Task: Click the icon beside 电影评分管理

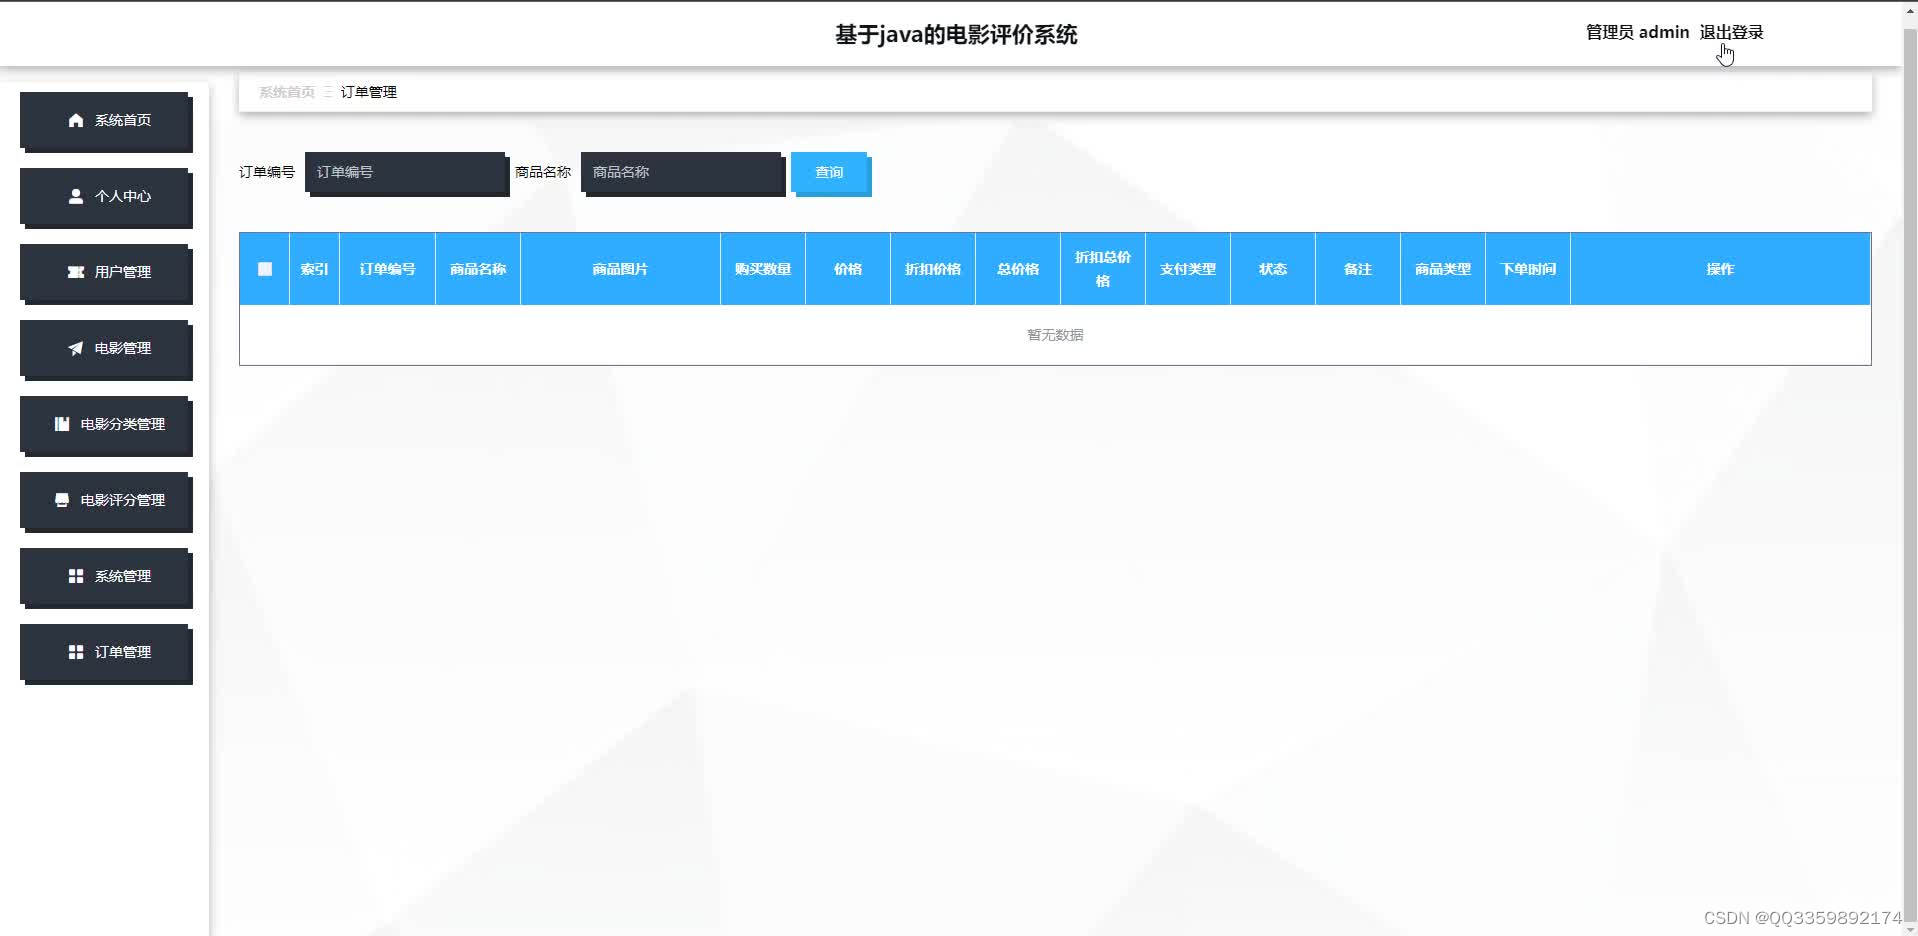Action: [x=62, y=500]
